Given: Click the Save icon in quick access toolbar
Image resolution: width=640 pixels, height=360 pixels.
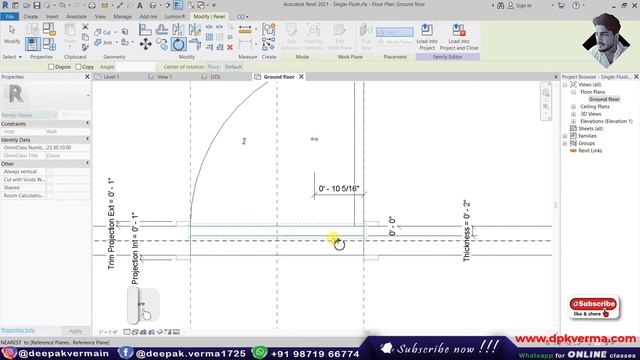Looking at the screenshot, I should (x=37, y=5).
